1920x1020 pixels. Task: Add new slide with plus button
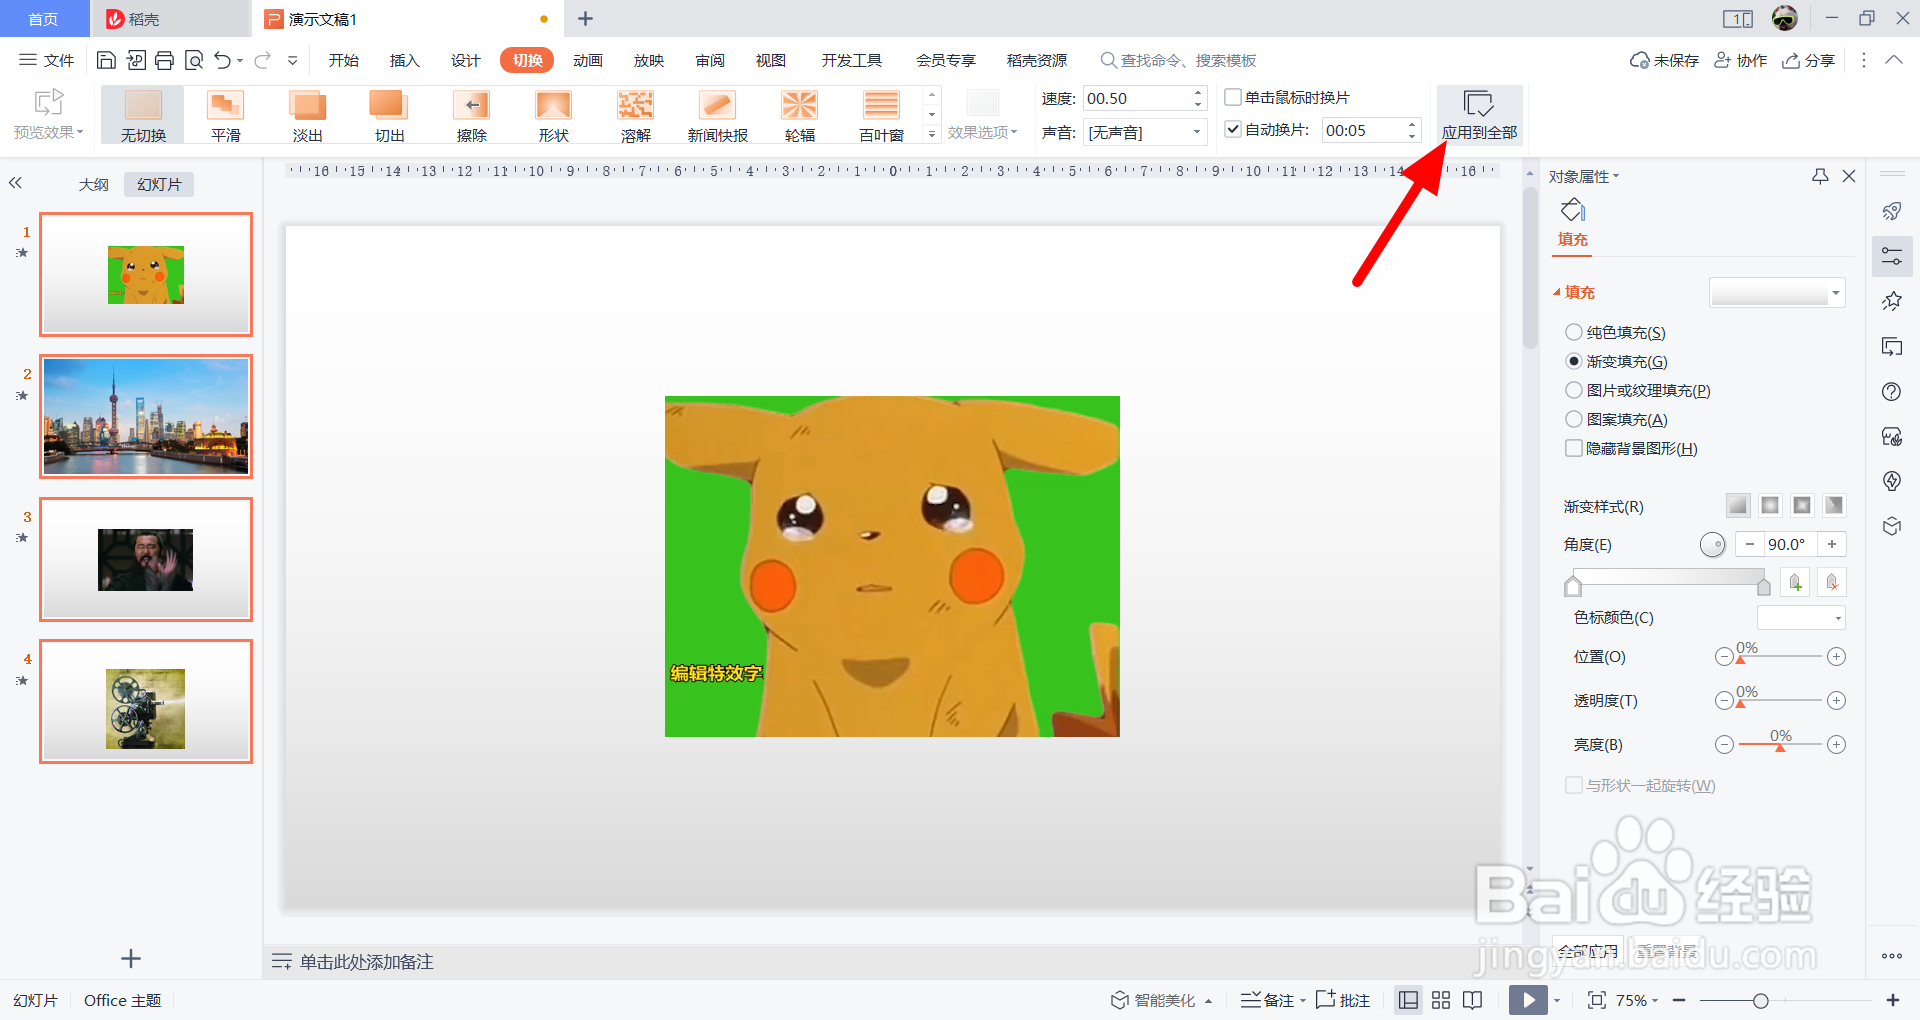pos(131,959)
